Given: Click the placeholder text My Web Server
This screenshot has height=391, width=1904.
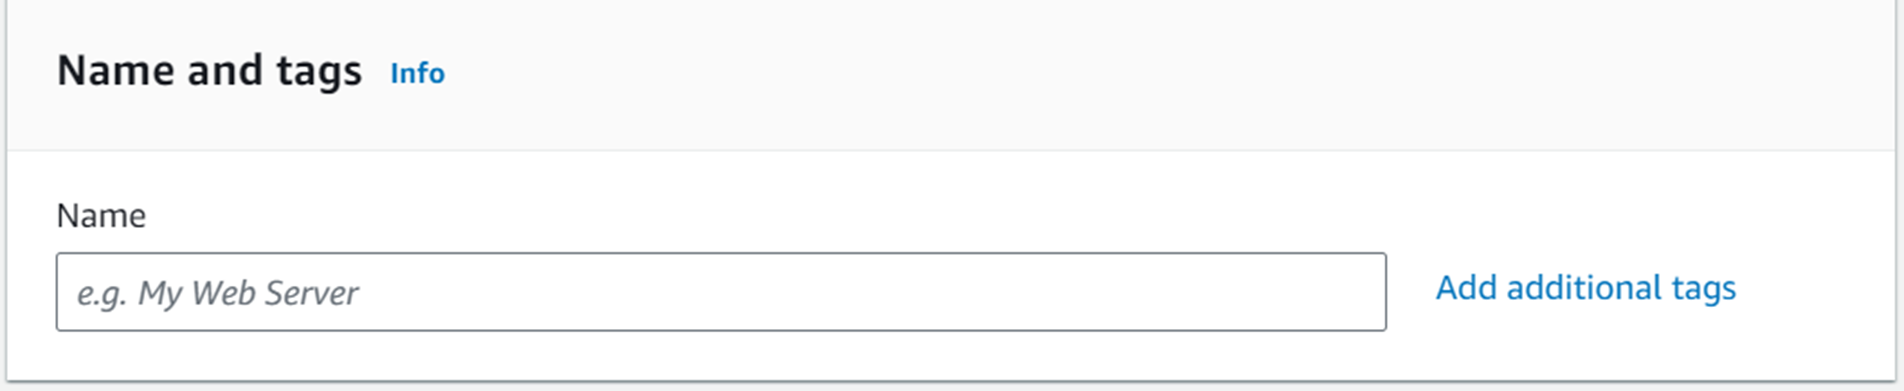Looking at the screenshot, I should click(x=248, y=293).
